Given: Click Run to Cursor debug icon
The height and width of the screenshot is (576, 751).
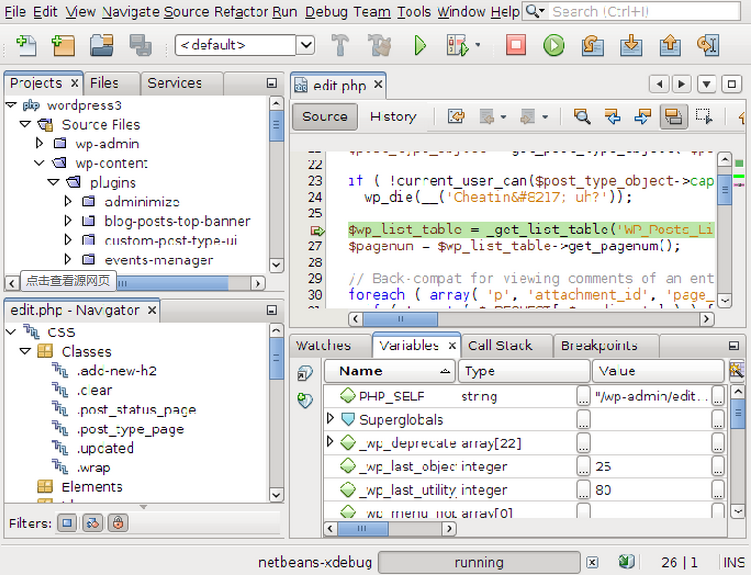Looking at the screenshot, I should pos(708,45).
